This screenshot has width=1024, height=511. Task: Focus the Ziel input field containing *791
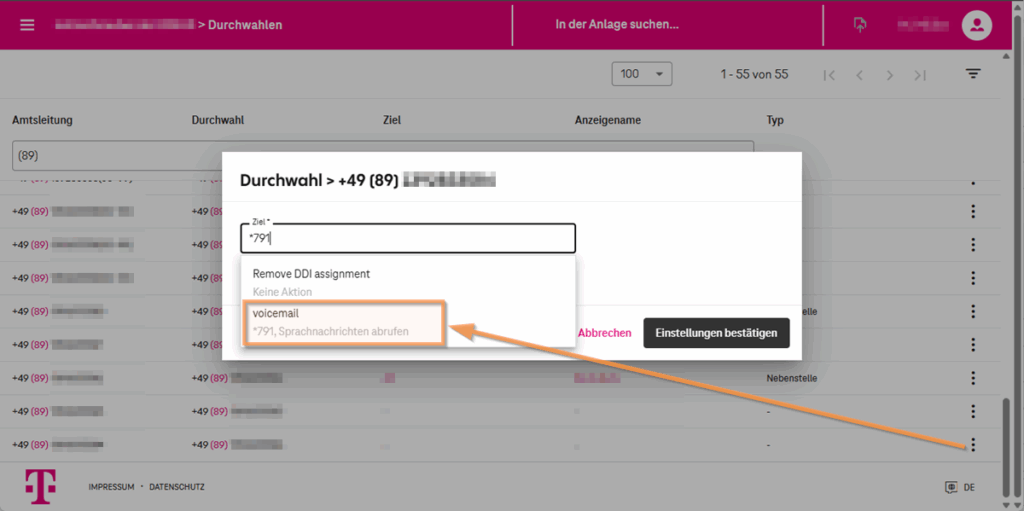tap(408, 239)
